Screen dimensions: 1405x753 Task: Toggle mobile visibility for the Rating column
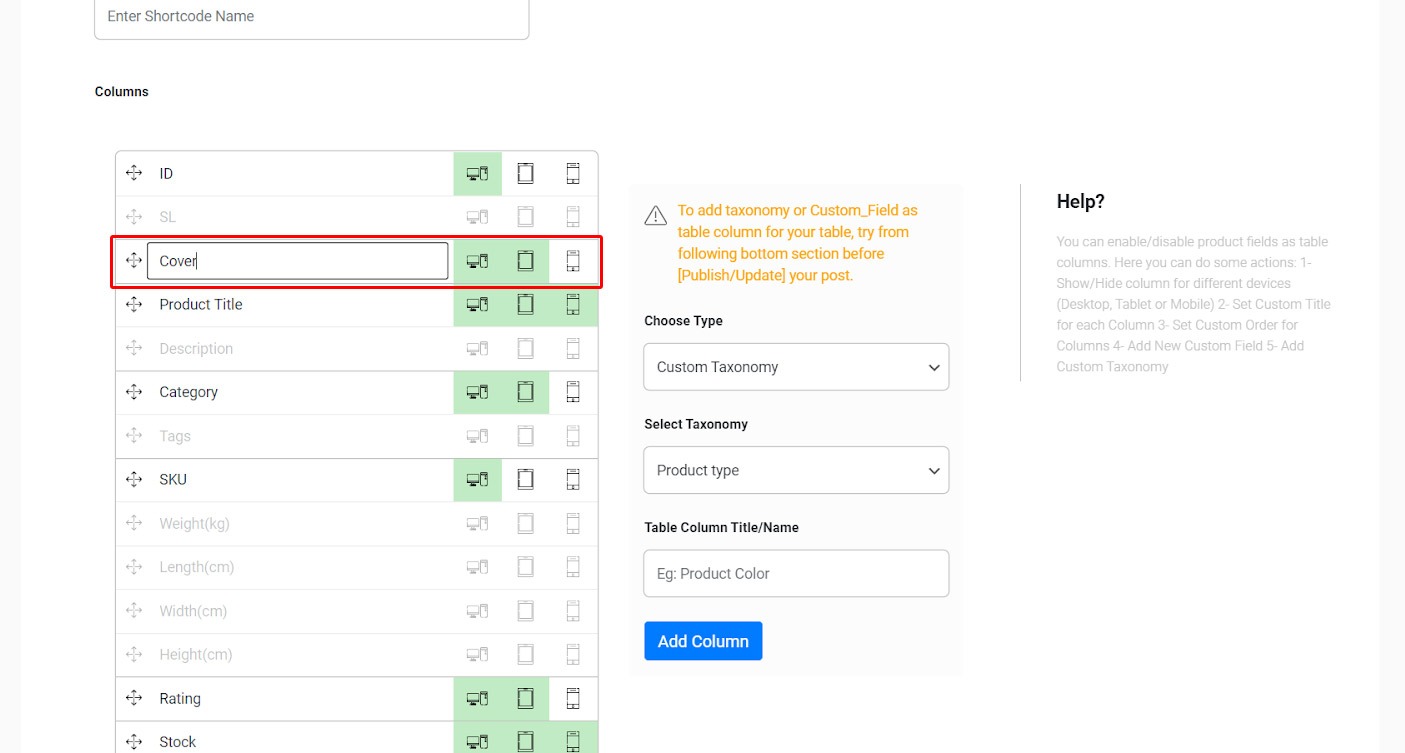tap(573, 698)
